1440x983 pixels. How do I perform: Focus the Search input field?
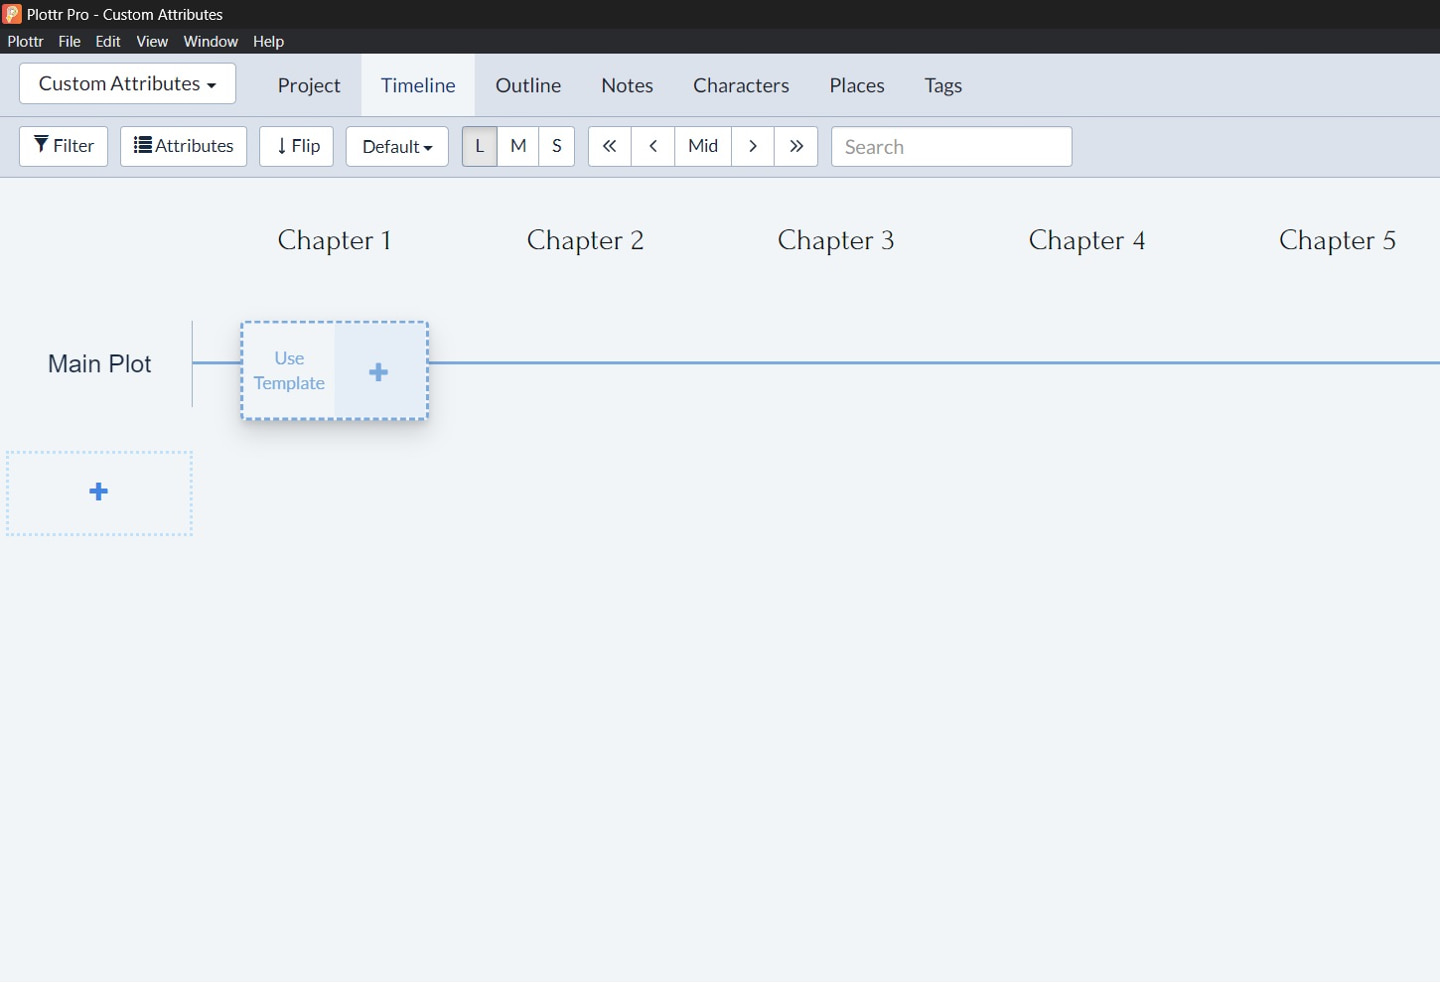(x=951, y=147)
